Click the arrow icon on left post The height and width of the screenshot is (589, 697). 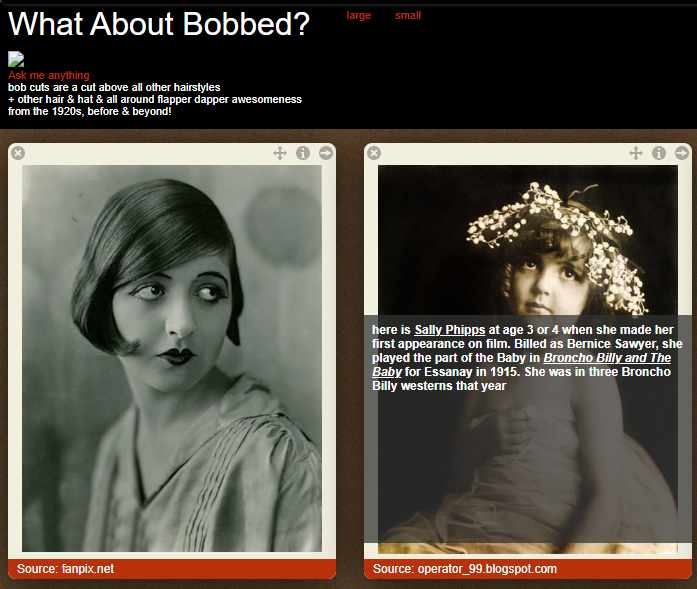click(x=326, y=153)
